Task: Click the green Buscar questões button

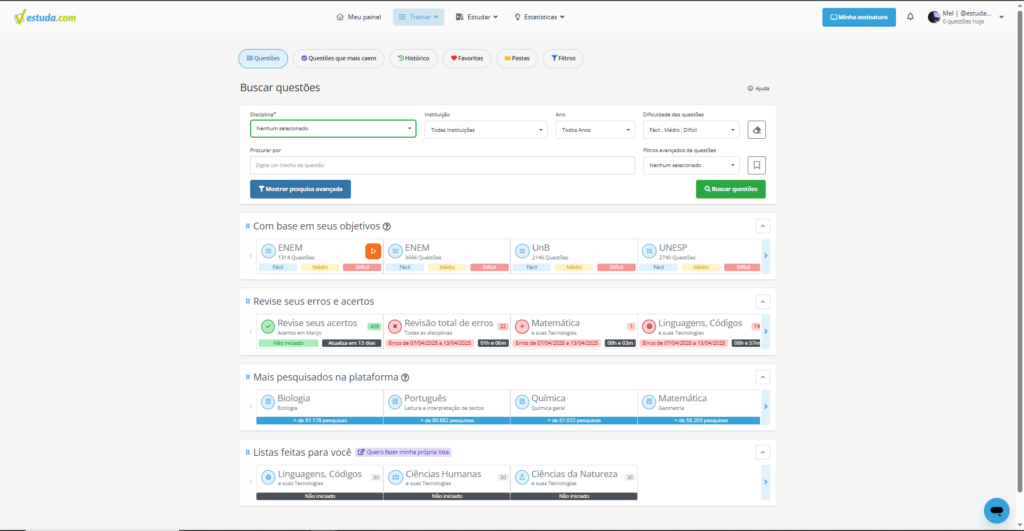Action: (x=730, y=189)
